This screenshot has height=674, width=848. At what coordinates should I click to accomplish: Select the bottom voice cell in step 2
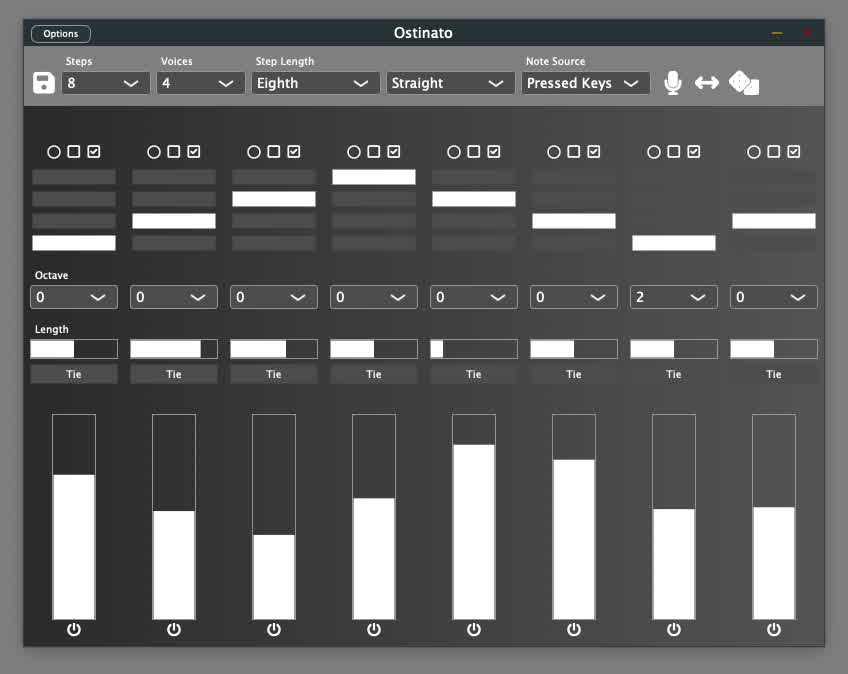pyautogui.click(x=174, y=243)
